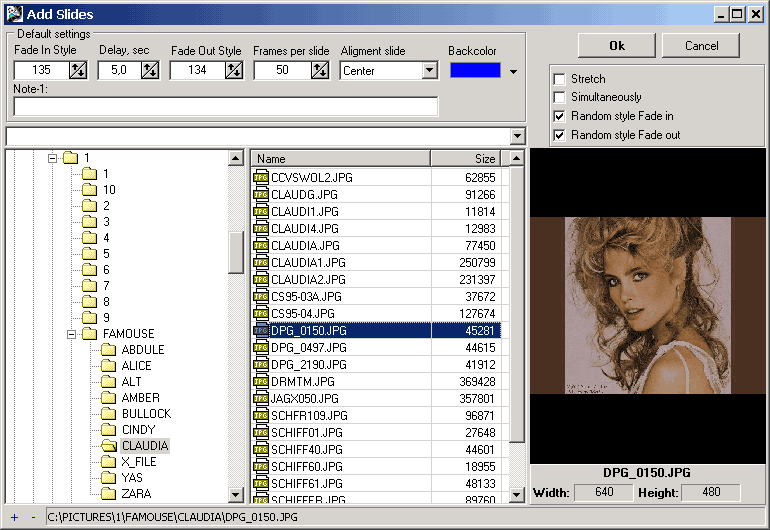
Task: Click the Cancel button
Action: pos(702,46)
